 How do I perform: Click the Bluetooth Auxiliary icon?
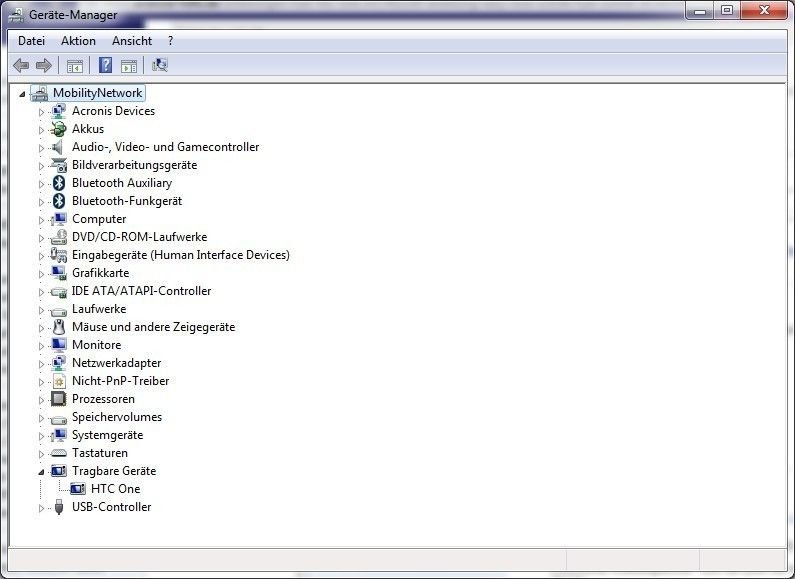pyautogui.click(x=59, y=183)
